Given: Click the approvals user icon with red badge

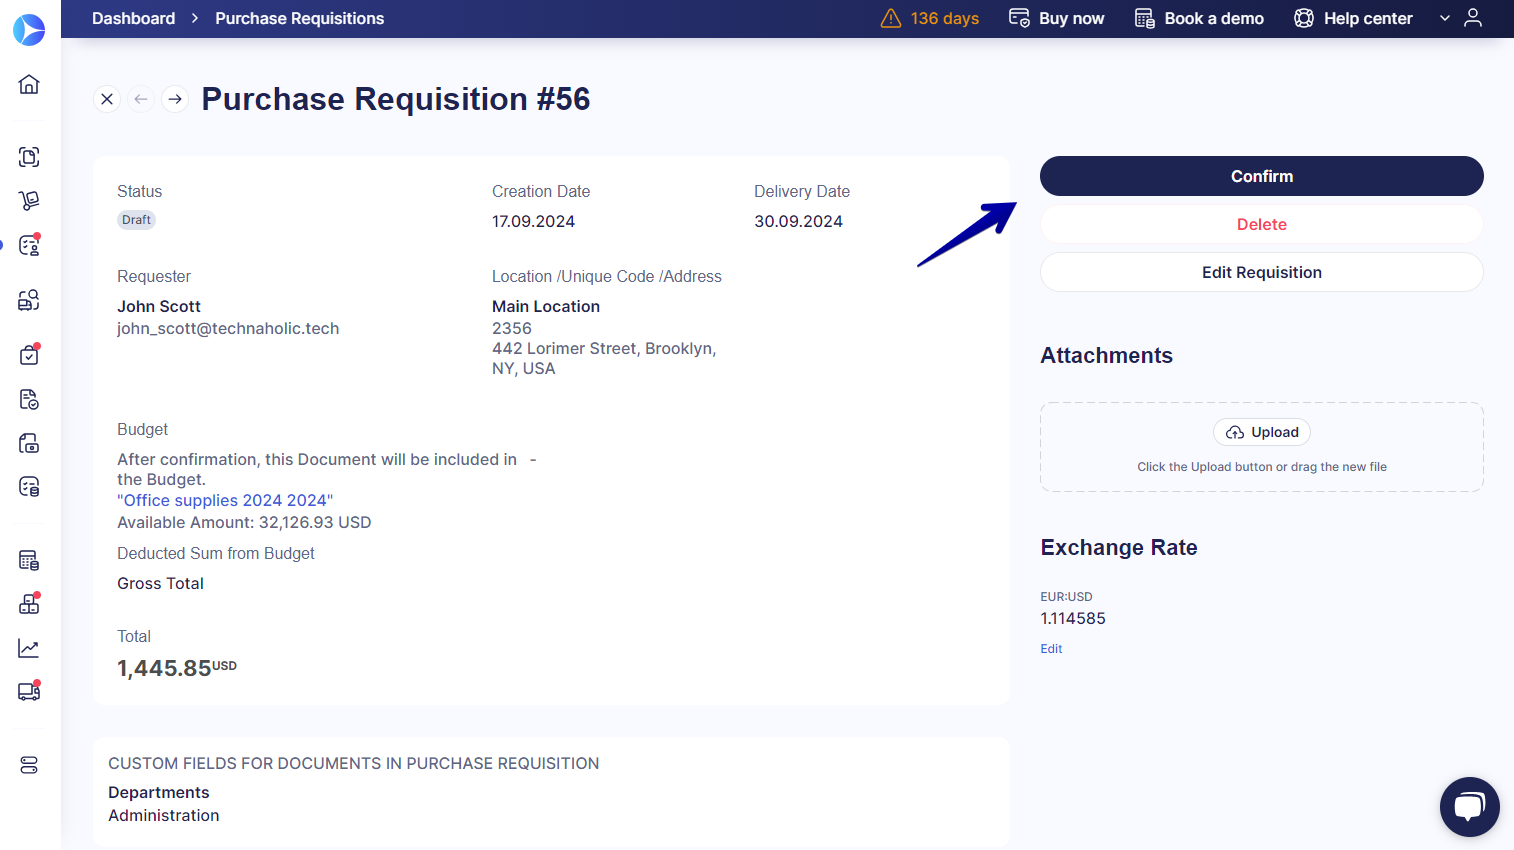Looking at the screenshot, I should click(x=29, y=244).
